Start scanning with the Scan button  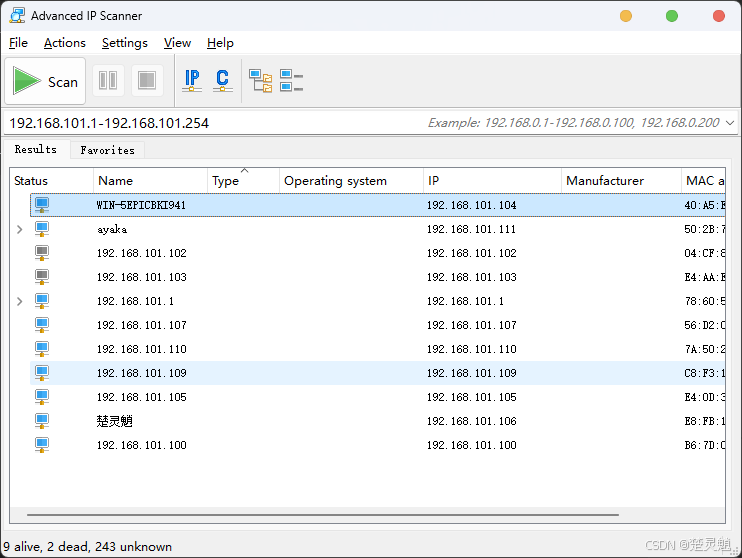pyautogui.click(x=45, y=81)
